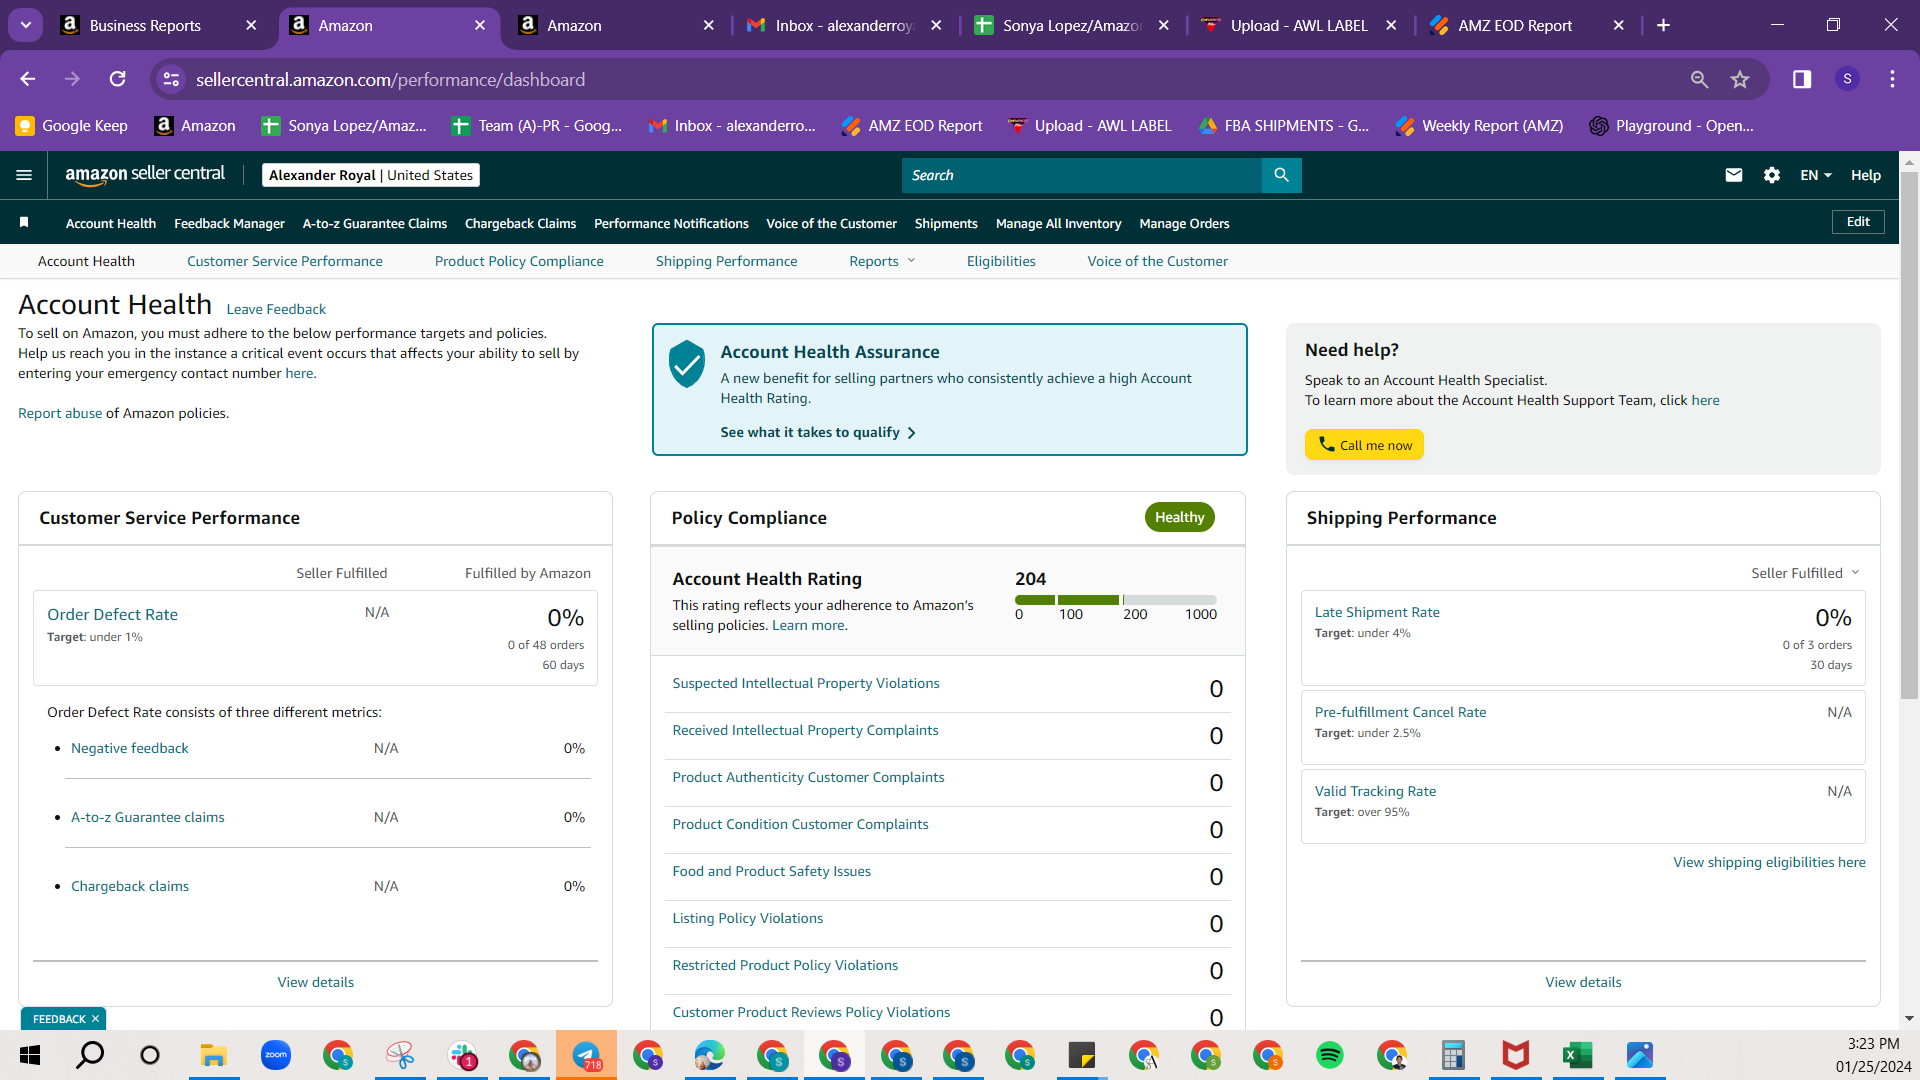
Task: Click the Seller Central Search field
Action: (x=1082, y=175)
